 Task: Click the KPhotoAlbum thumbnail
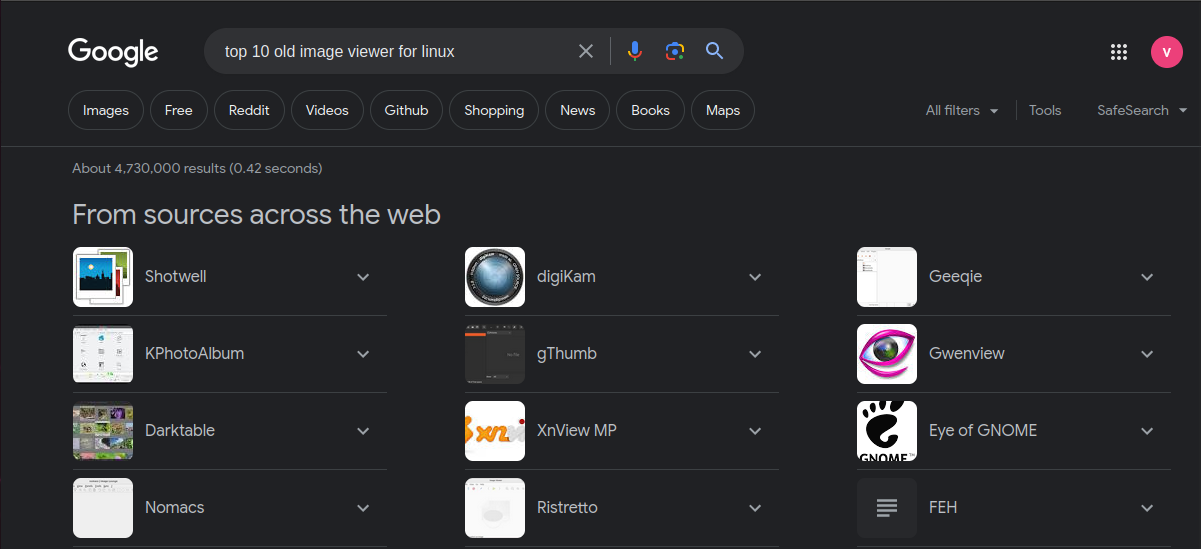click(103, 354)
